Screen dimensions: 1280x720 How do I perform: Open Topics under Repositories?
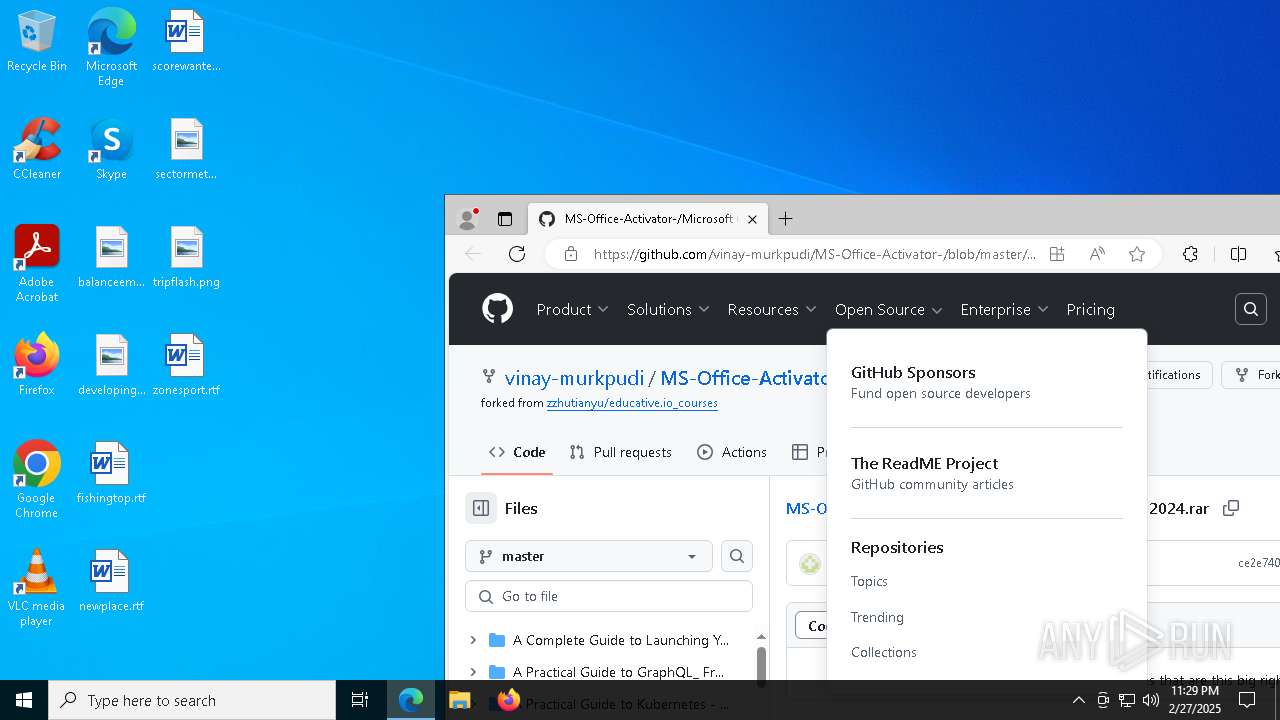click(x=869, y=581)
